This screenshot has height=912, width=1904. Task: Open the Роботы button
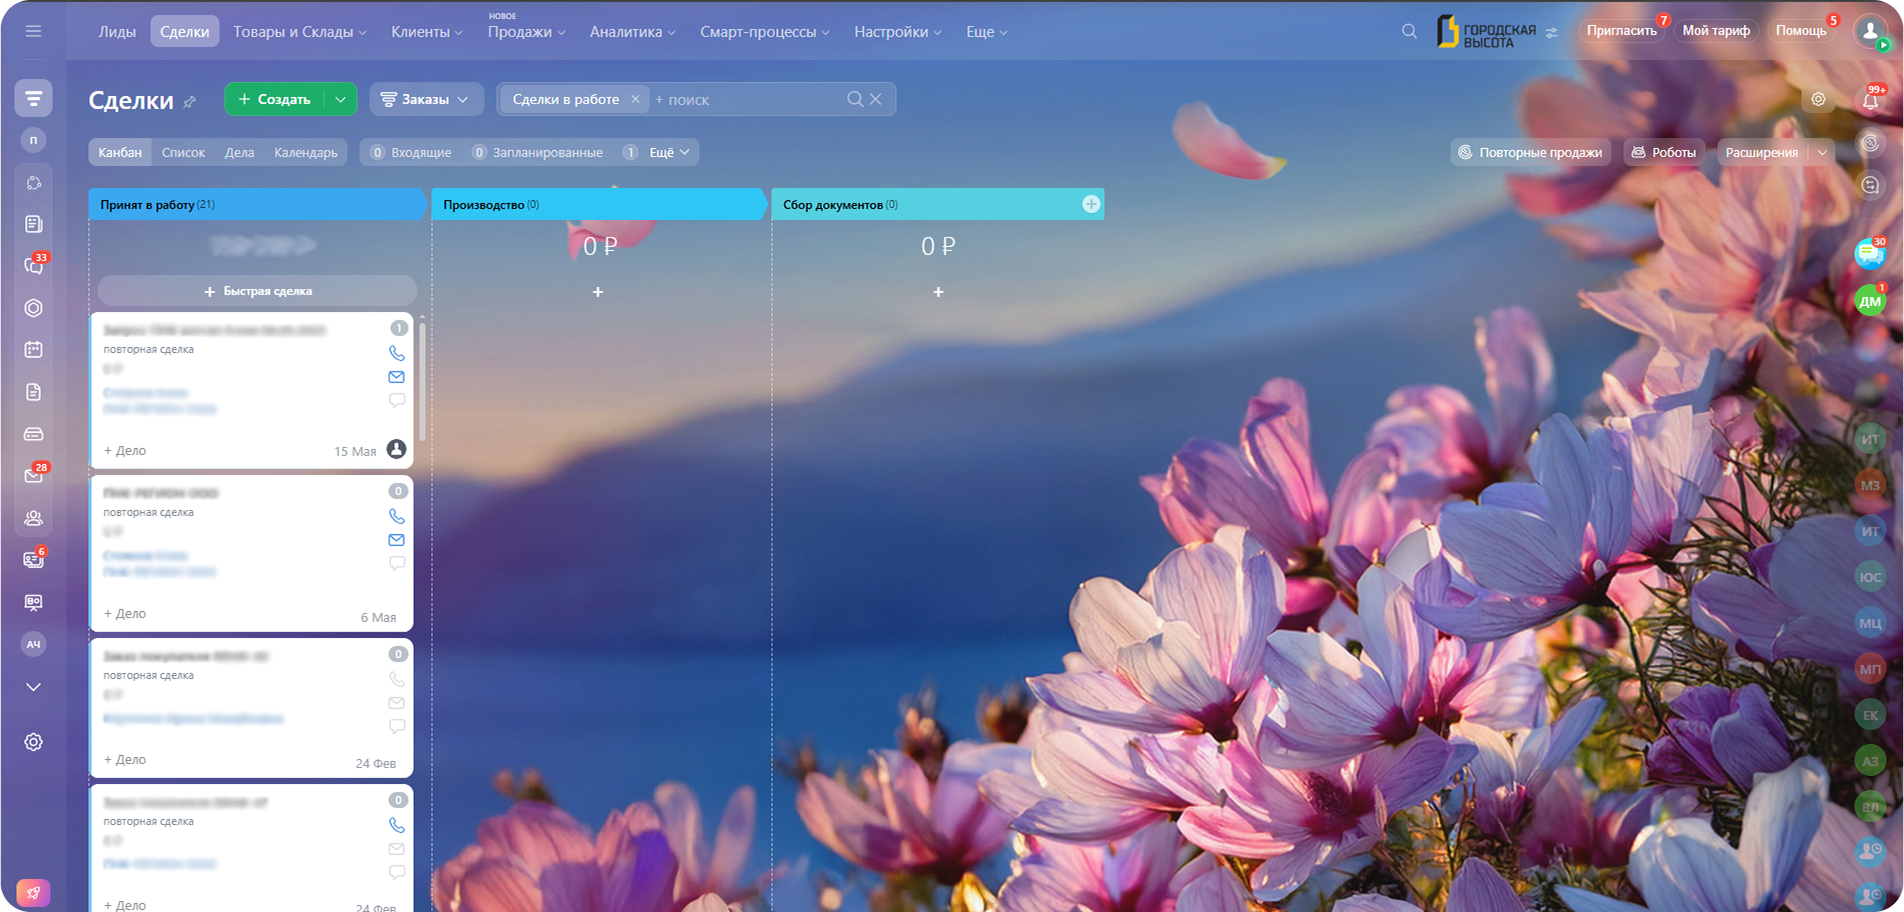click(x=1664, y=152)
